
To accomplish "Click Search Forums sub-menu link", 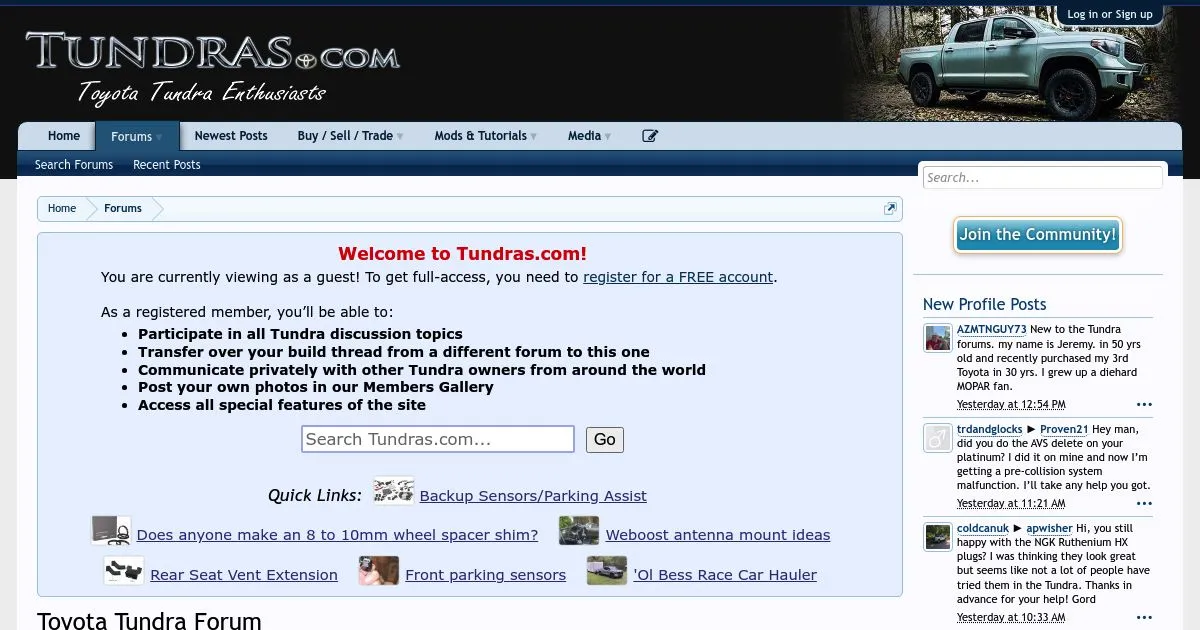I will (74, 165).
